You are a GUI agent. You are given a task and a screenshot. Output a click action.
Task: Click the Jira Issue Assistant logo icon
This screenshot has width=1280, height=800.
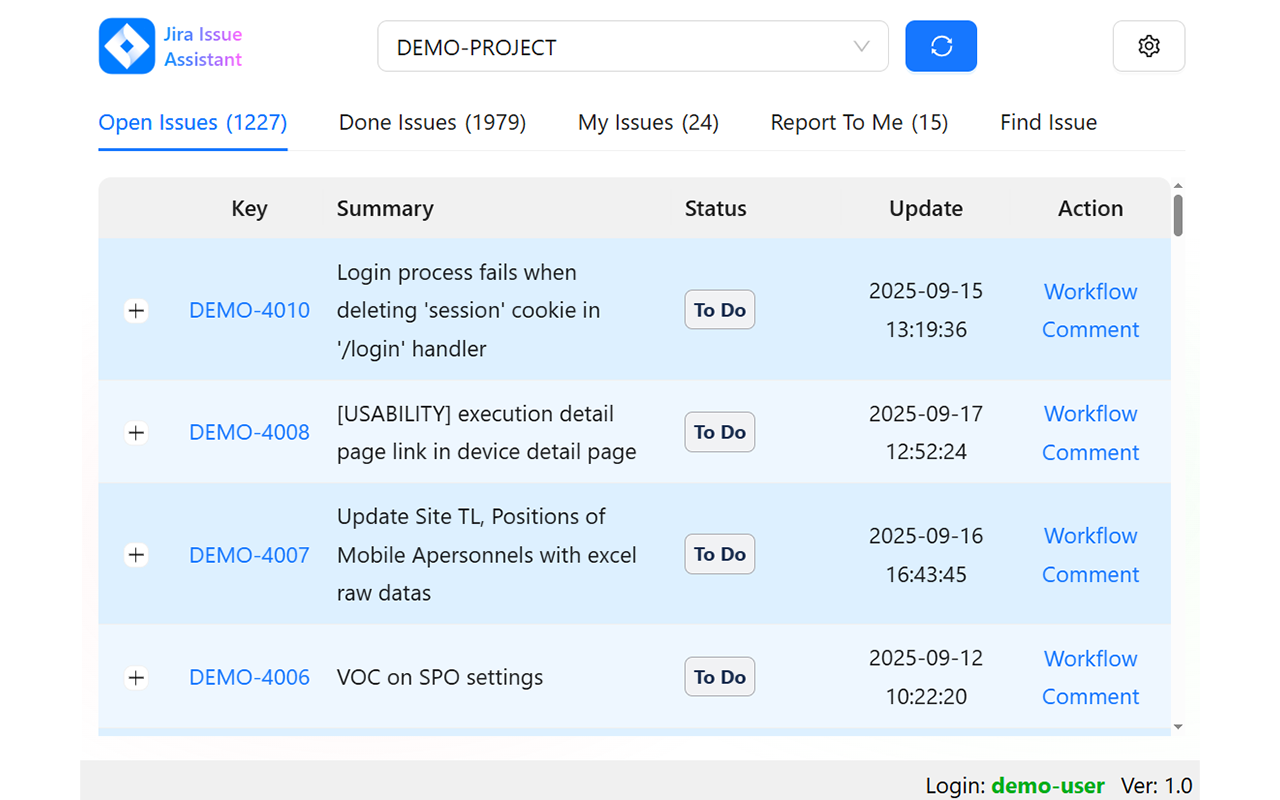127,46
